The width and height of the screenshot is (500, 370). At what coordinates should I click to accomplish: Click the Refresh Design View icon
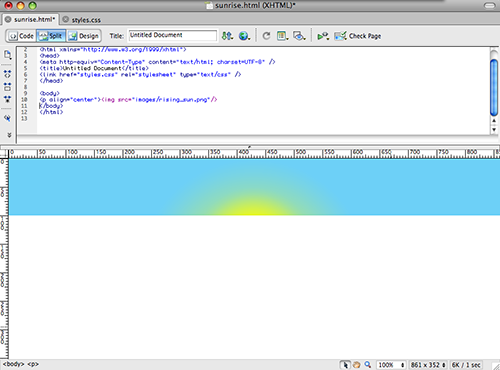click(266, 36)
